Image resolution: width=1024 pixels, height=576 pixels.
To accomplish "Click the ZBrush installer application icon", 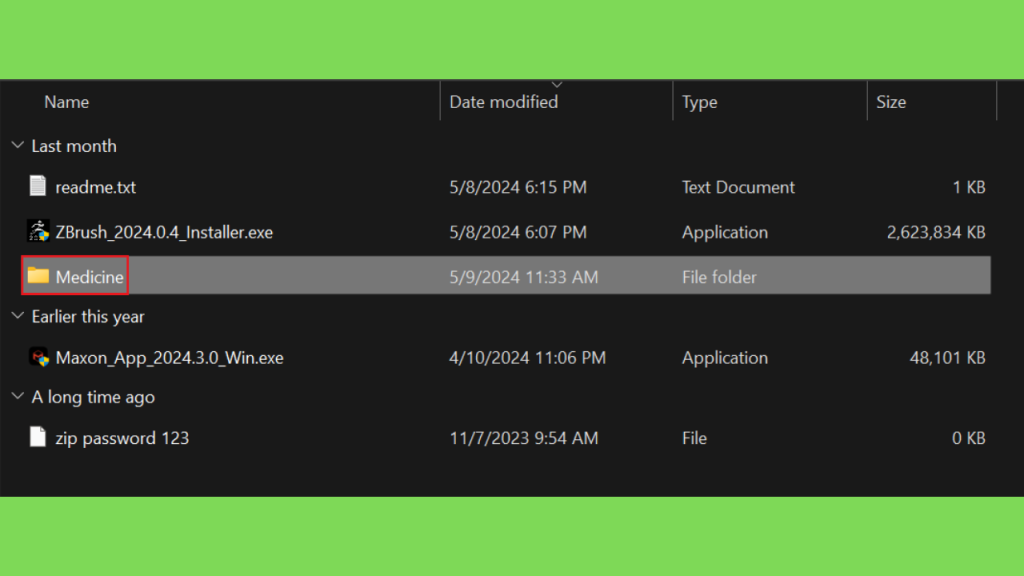I will [38, 231].
